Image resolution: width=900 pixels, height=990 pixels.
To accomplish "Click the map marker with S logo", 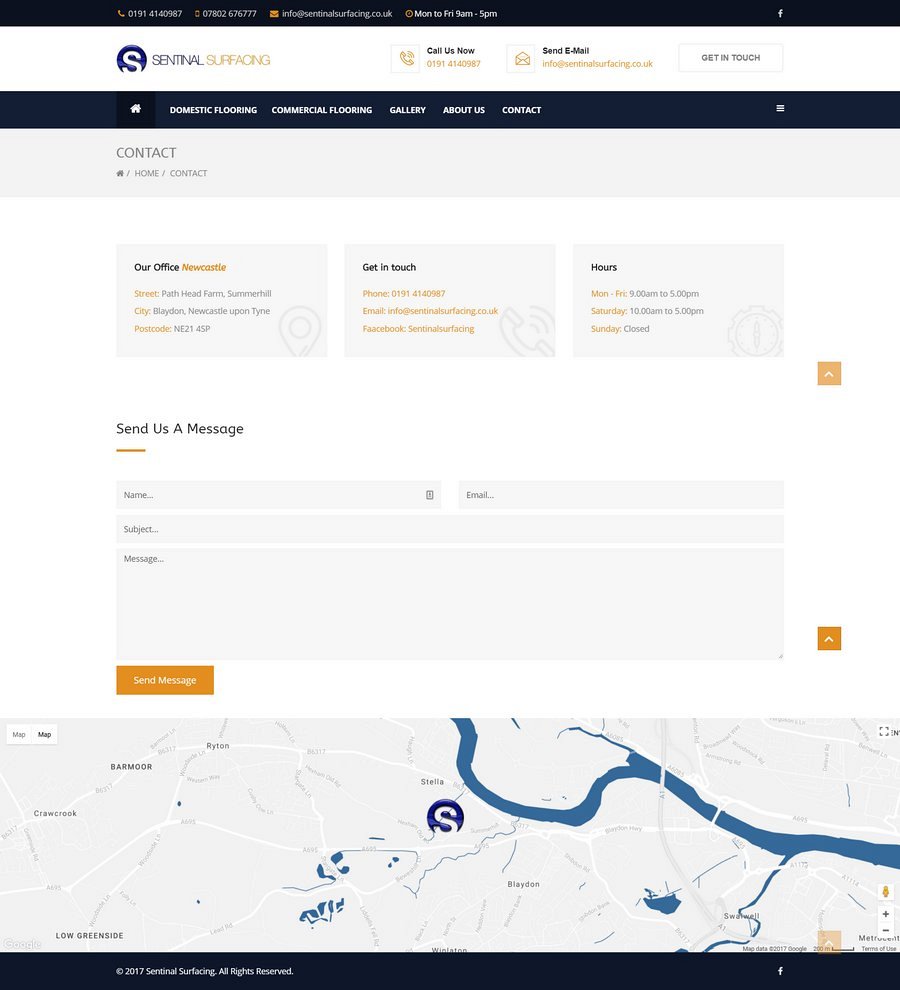I will coord(445,816).
